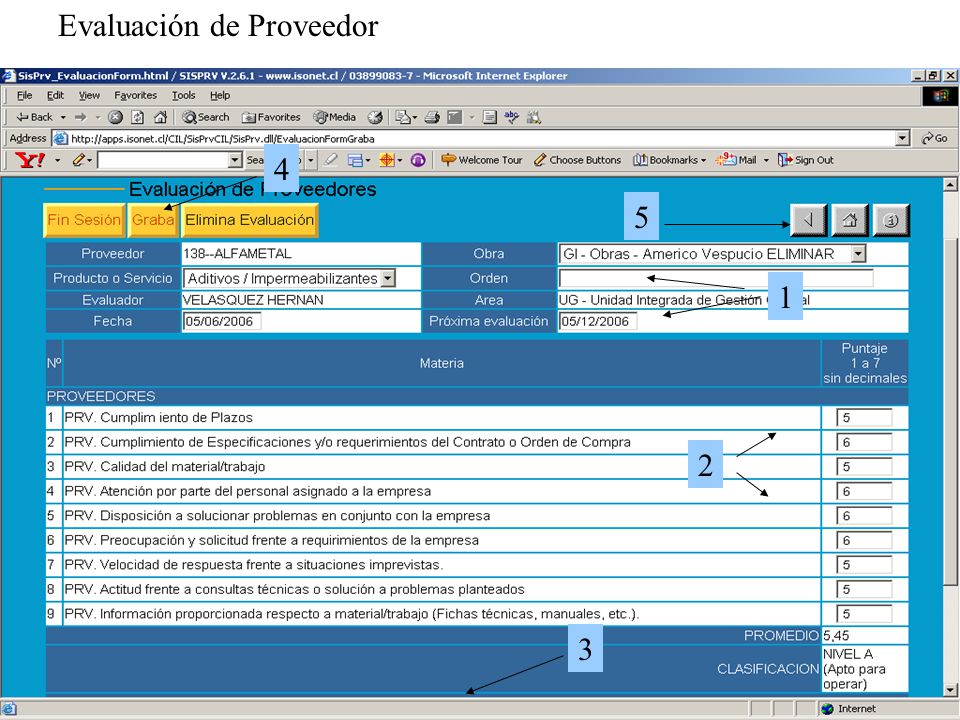Open the Tools menu

coord(183,96)
